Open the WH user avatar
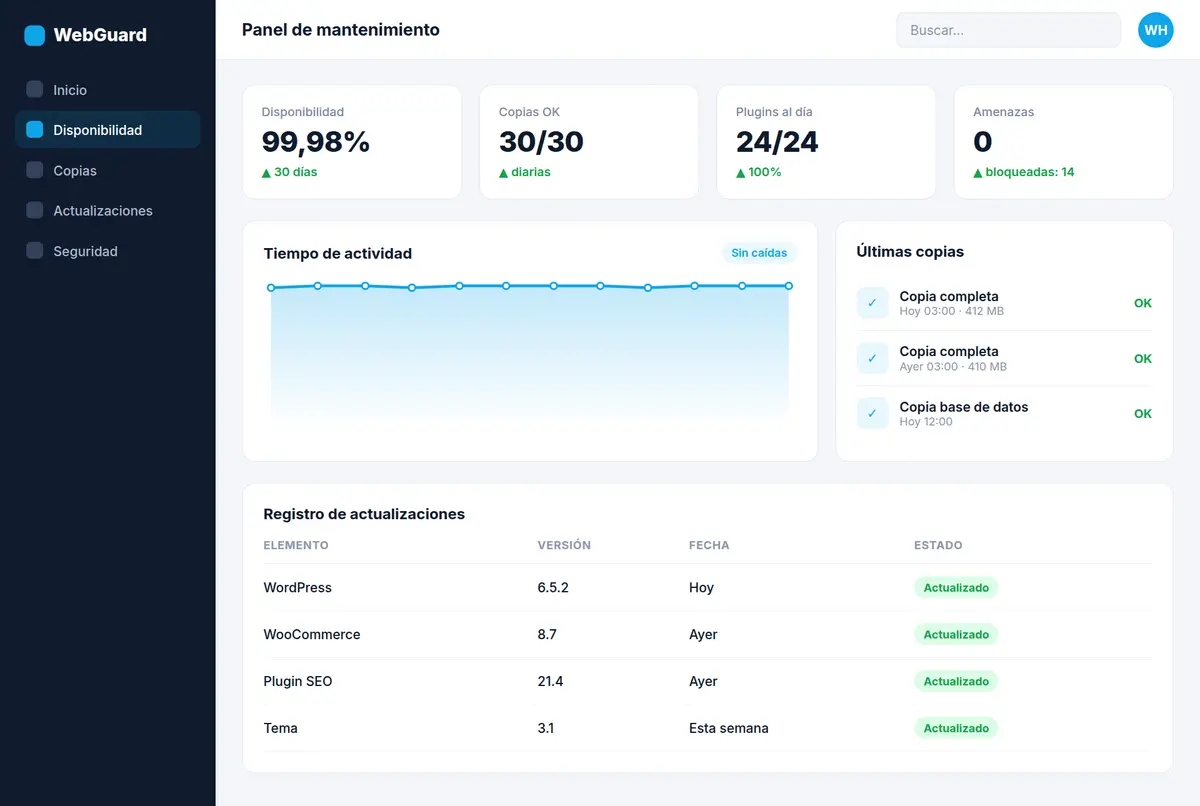Screen dimensions: 1200x806 [1156, 30]
